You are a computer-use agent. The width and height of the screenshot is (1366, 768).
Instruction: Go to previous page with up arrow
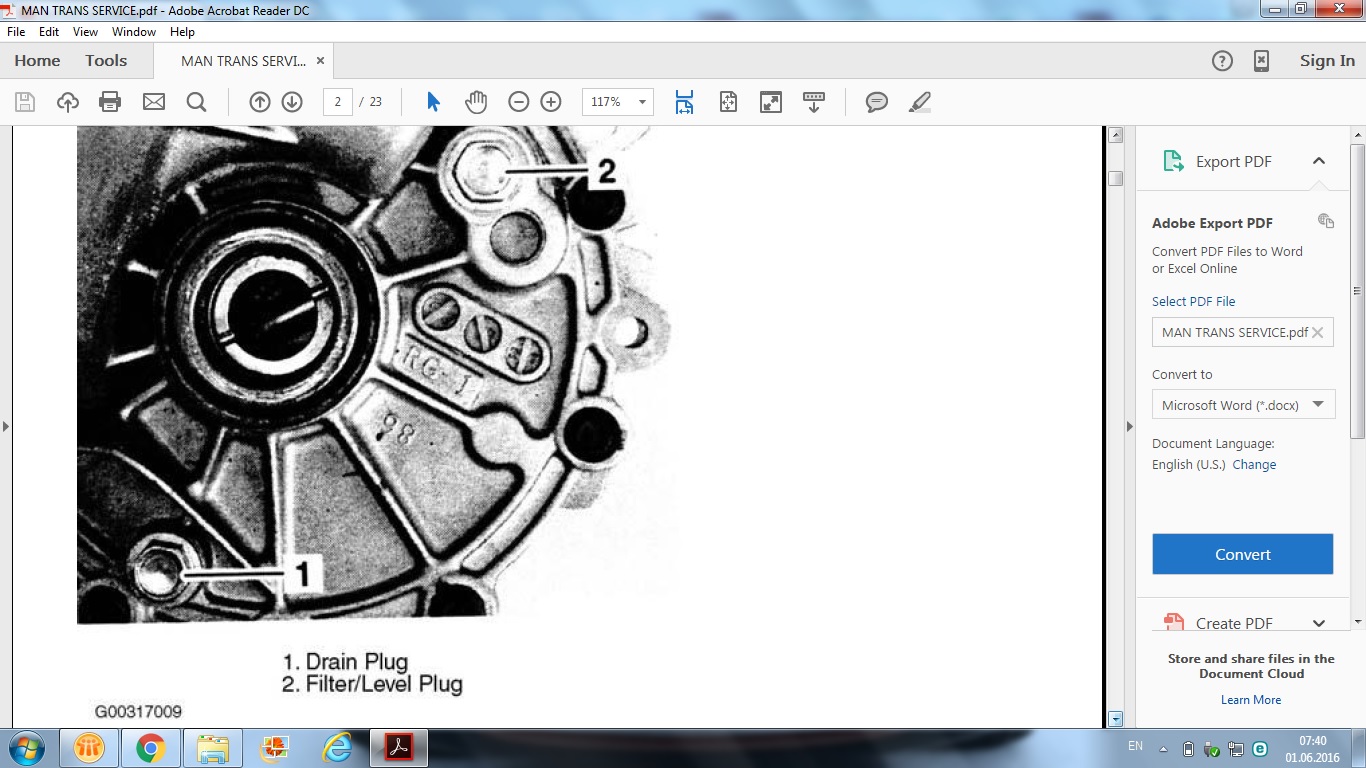pos(260,102)
